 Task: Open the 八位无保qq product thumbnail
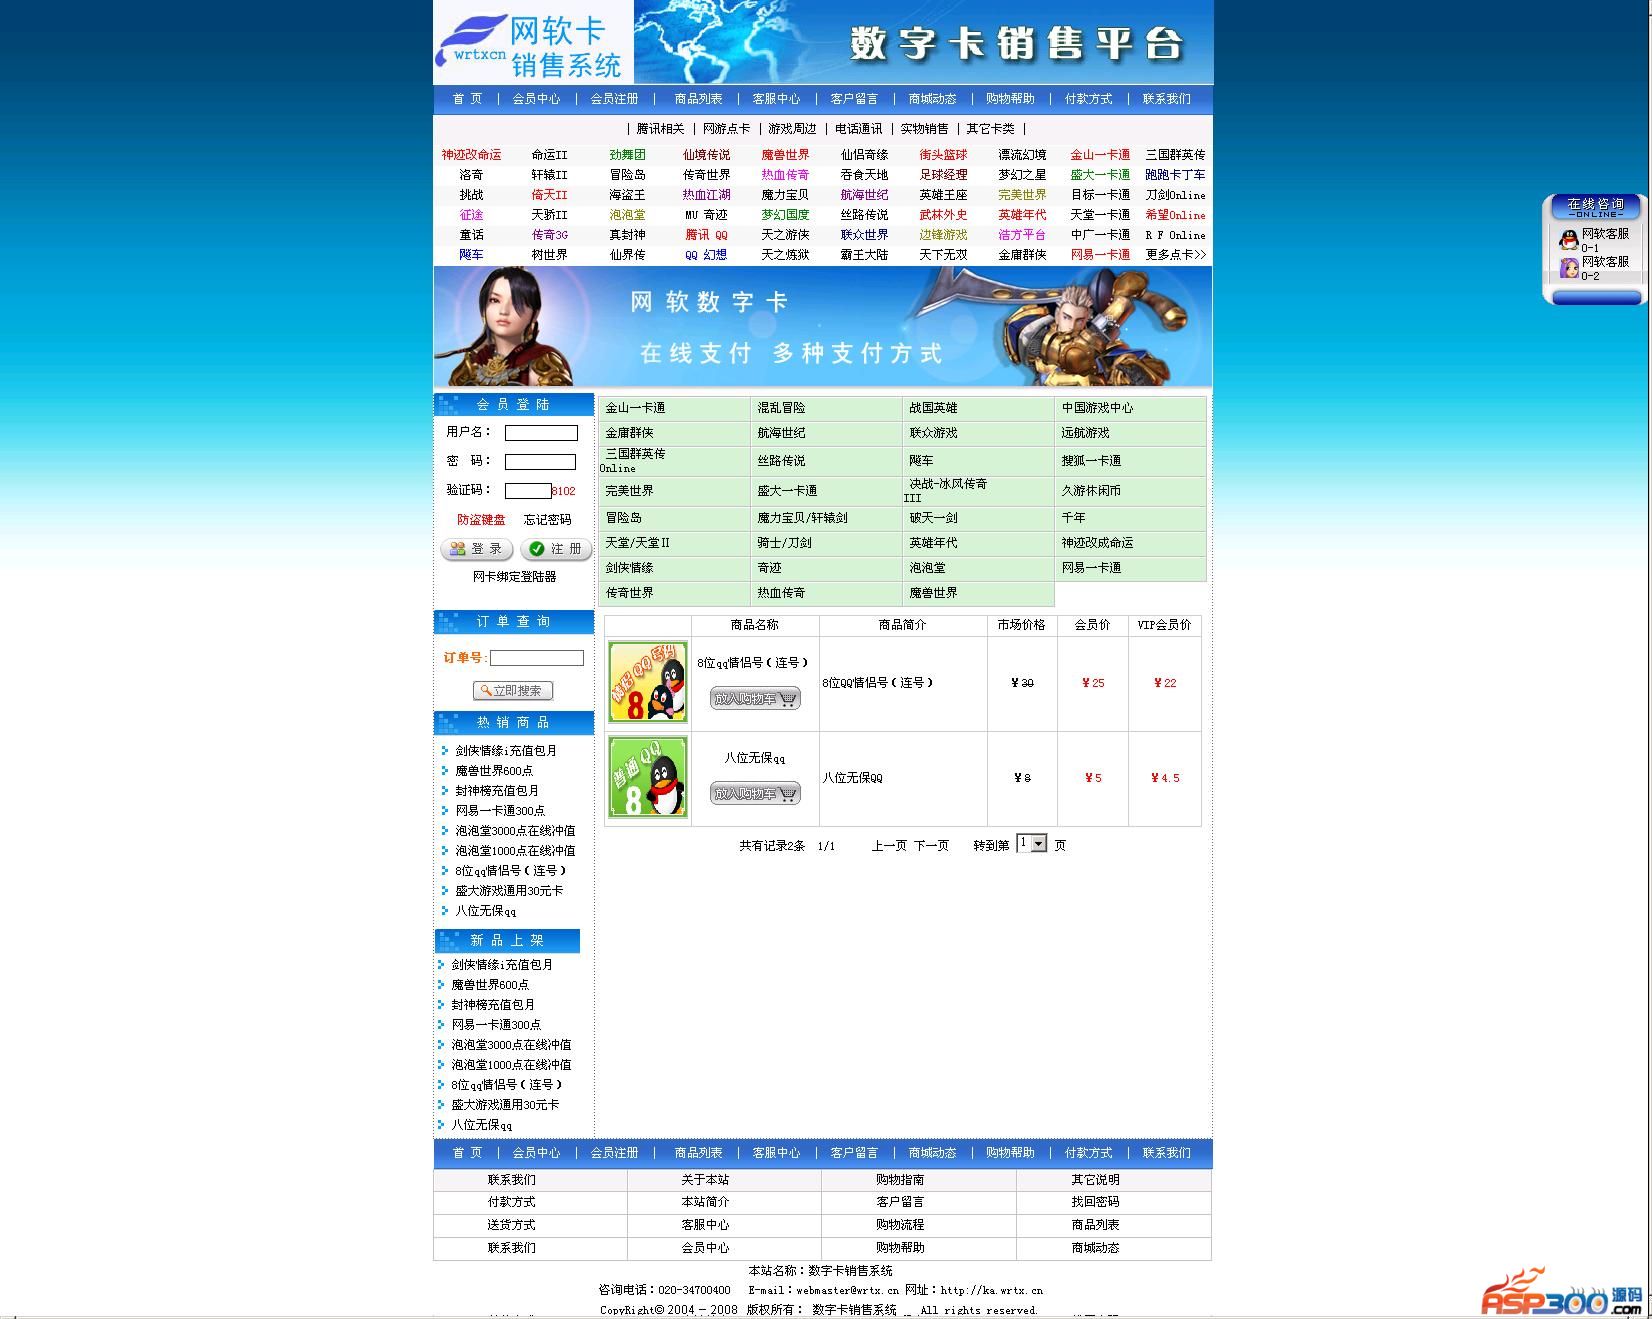point(648,777)
